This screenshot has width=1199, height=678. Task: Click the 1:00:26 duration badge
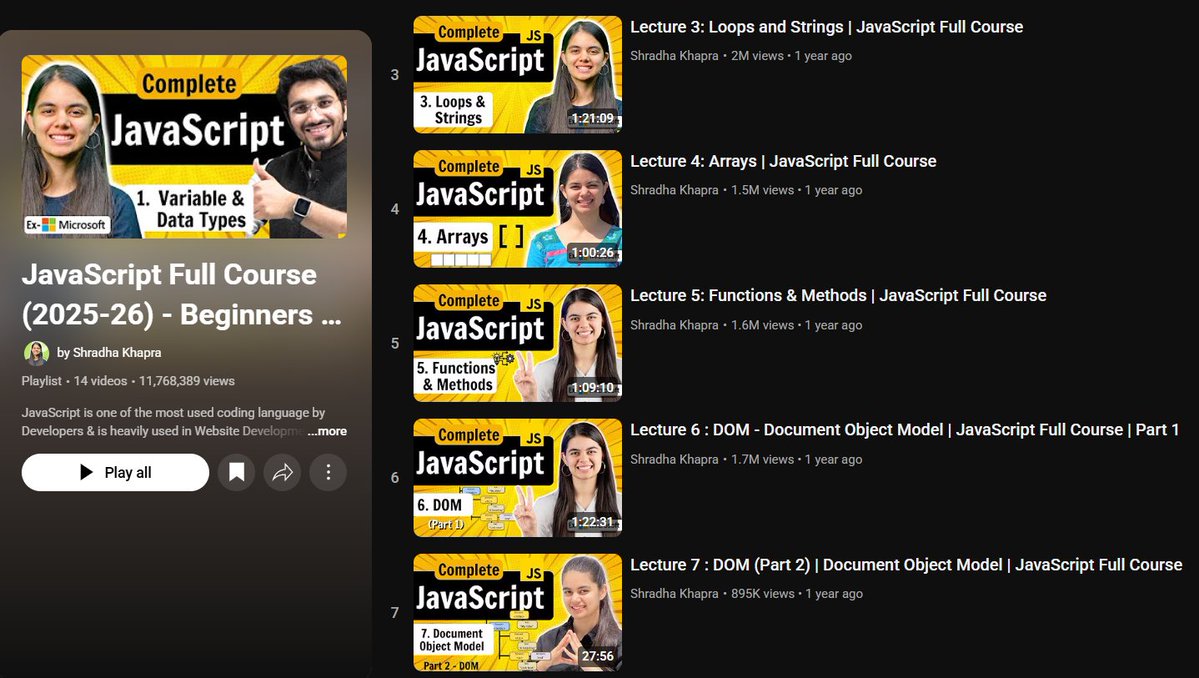593,253
